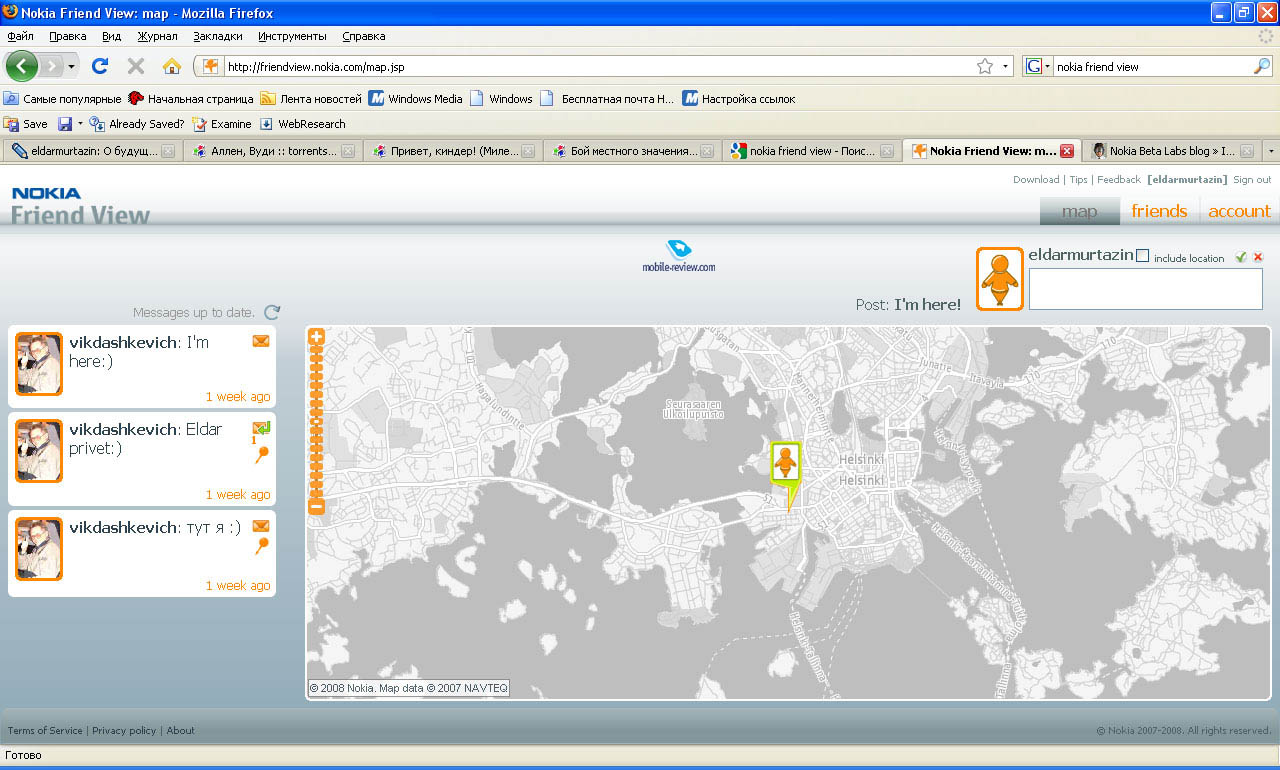
Task: Click the reply arrow icon on "Eldar privet:)" message
Action: [261, 428]
